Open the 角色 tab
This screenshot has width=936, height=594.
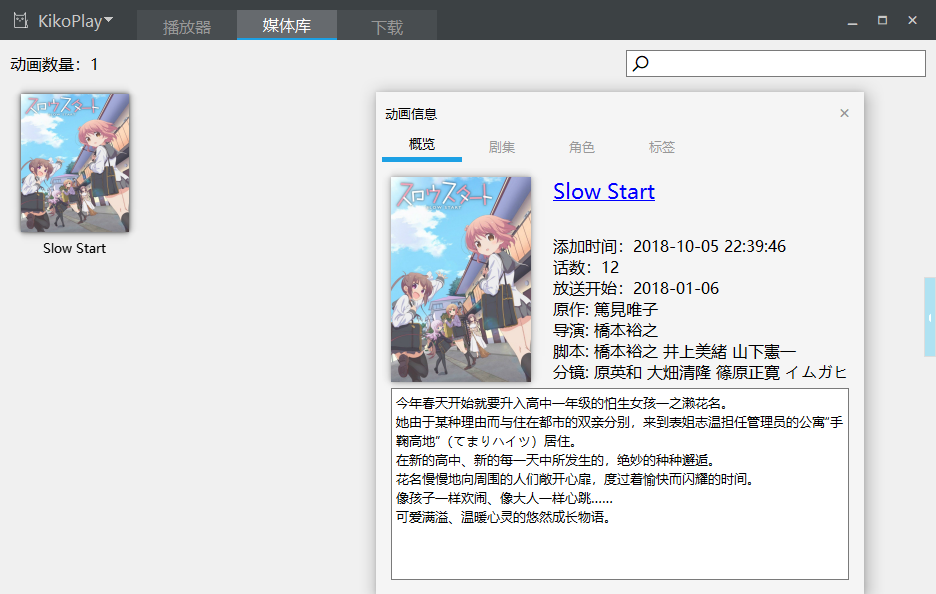(581, 147)
